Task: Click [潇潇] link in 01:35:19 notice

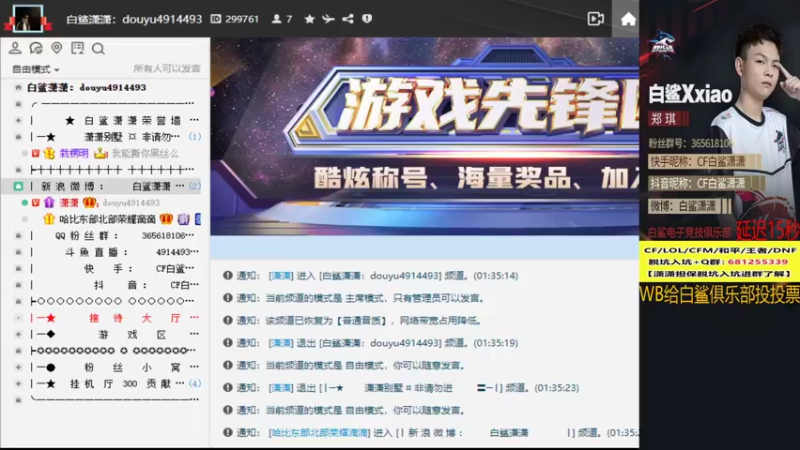Action: click(x=281, y=343)
